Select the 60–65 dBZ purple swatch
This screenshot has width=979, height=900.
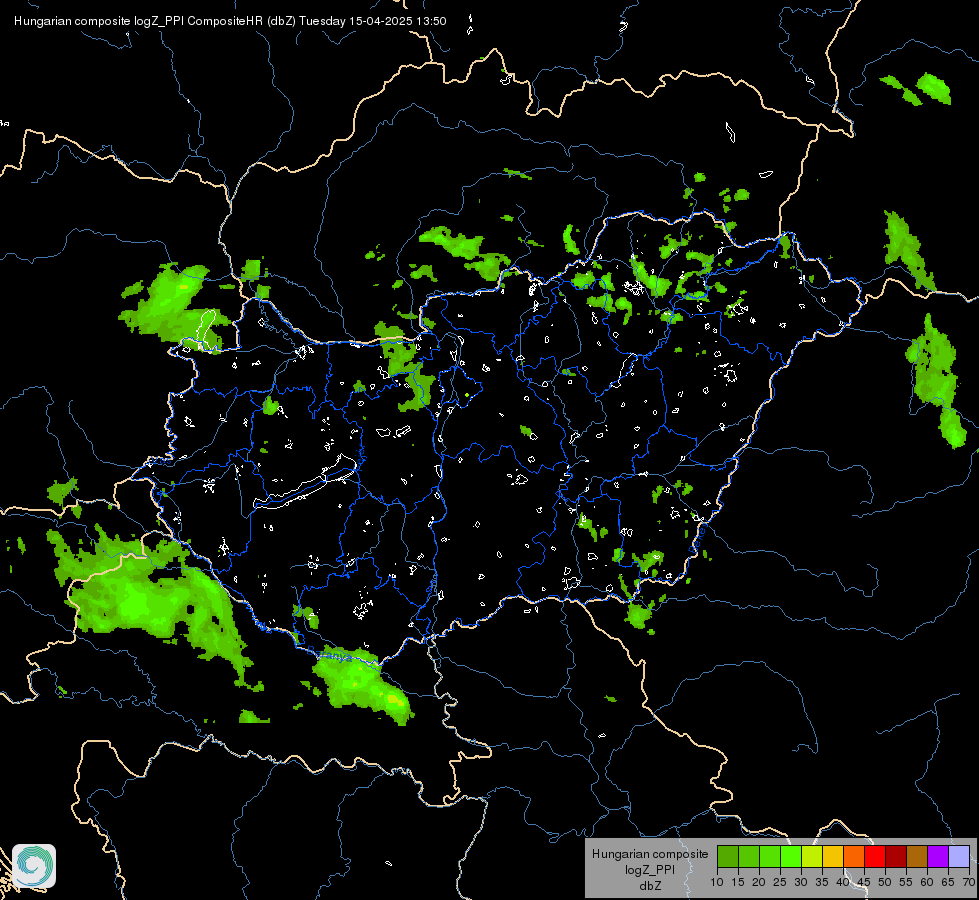938,856
